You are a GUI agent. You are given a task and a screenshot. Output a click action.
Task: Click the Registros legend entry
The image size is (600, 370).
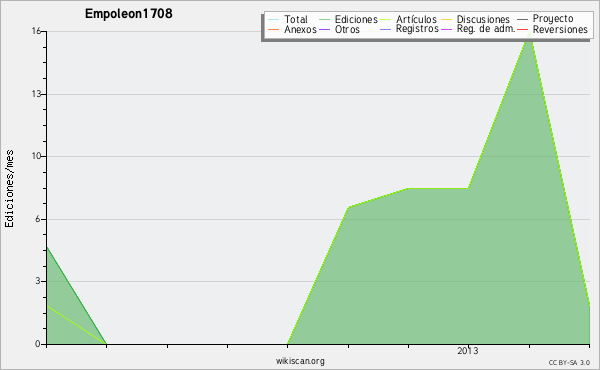click(x=409, y=29)
